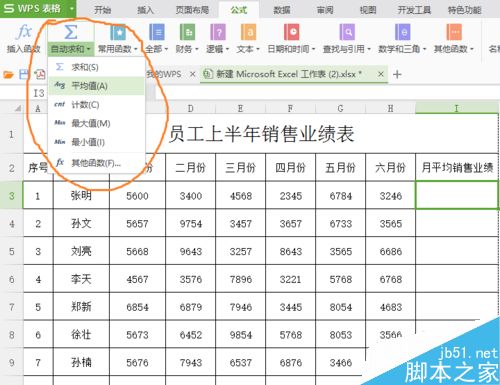Screen dimensions: 500x385
Task: Click the cell with value 7896
Action: pyautogui.click(x=240, y=279)
